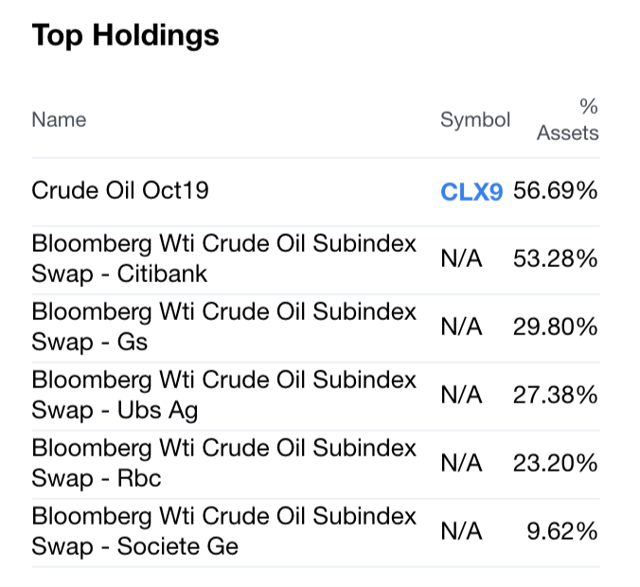The height and width of the screenshot is (587, 640).
Task: Click the 53.28% assets value
Action: coord(555,260)
